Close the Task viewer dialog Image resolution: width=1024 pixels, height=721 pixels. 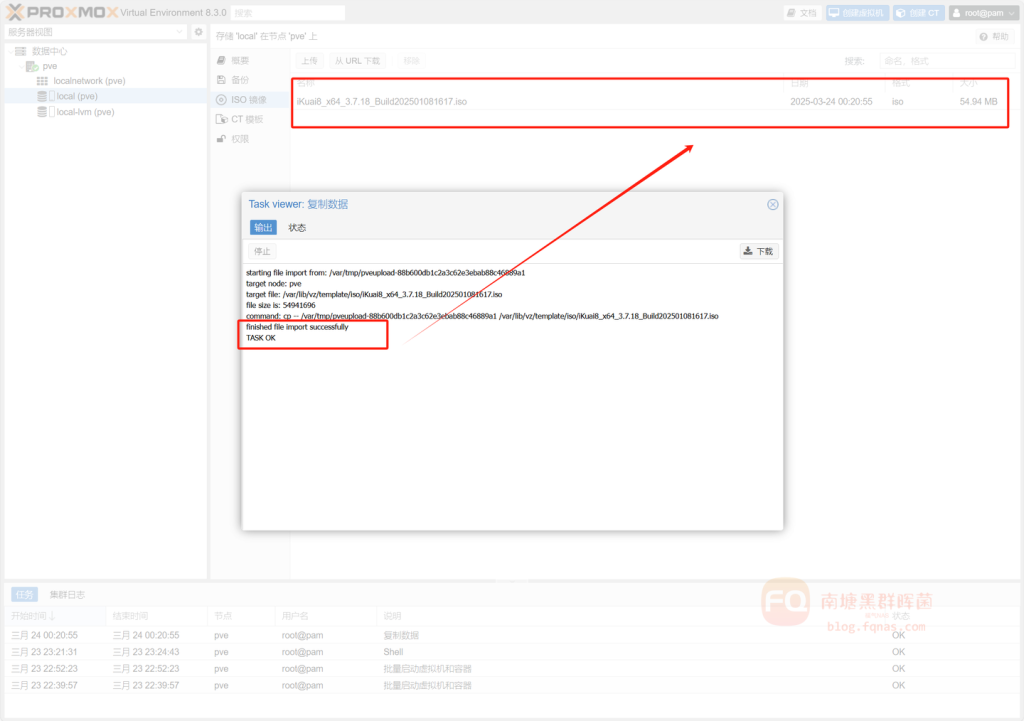[772, 204]
